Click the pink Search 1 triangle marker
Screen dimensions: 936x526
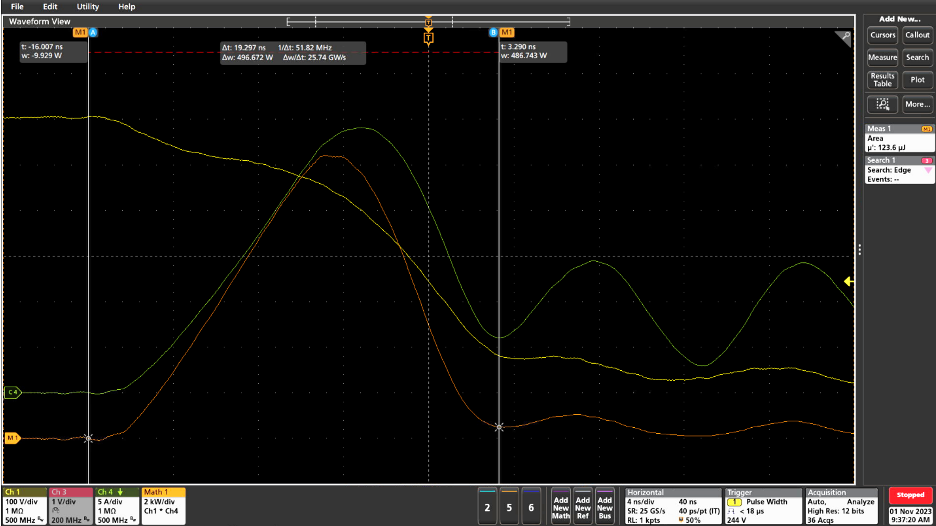click(x=926, y=171)
